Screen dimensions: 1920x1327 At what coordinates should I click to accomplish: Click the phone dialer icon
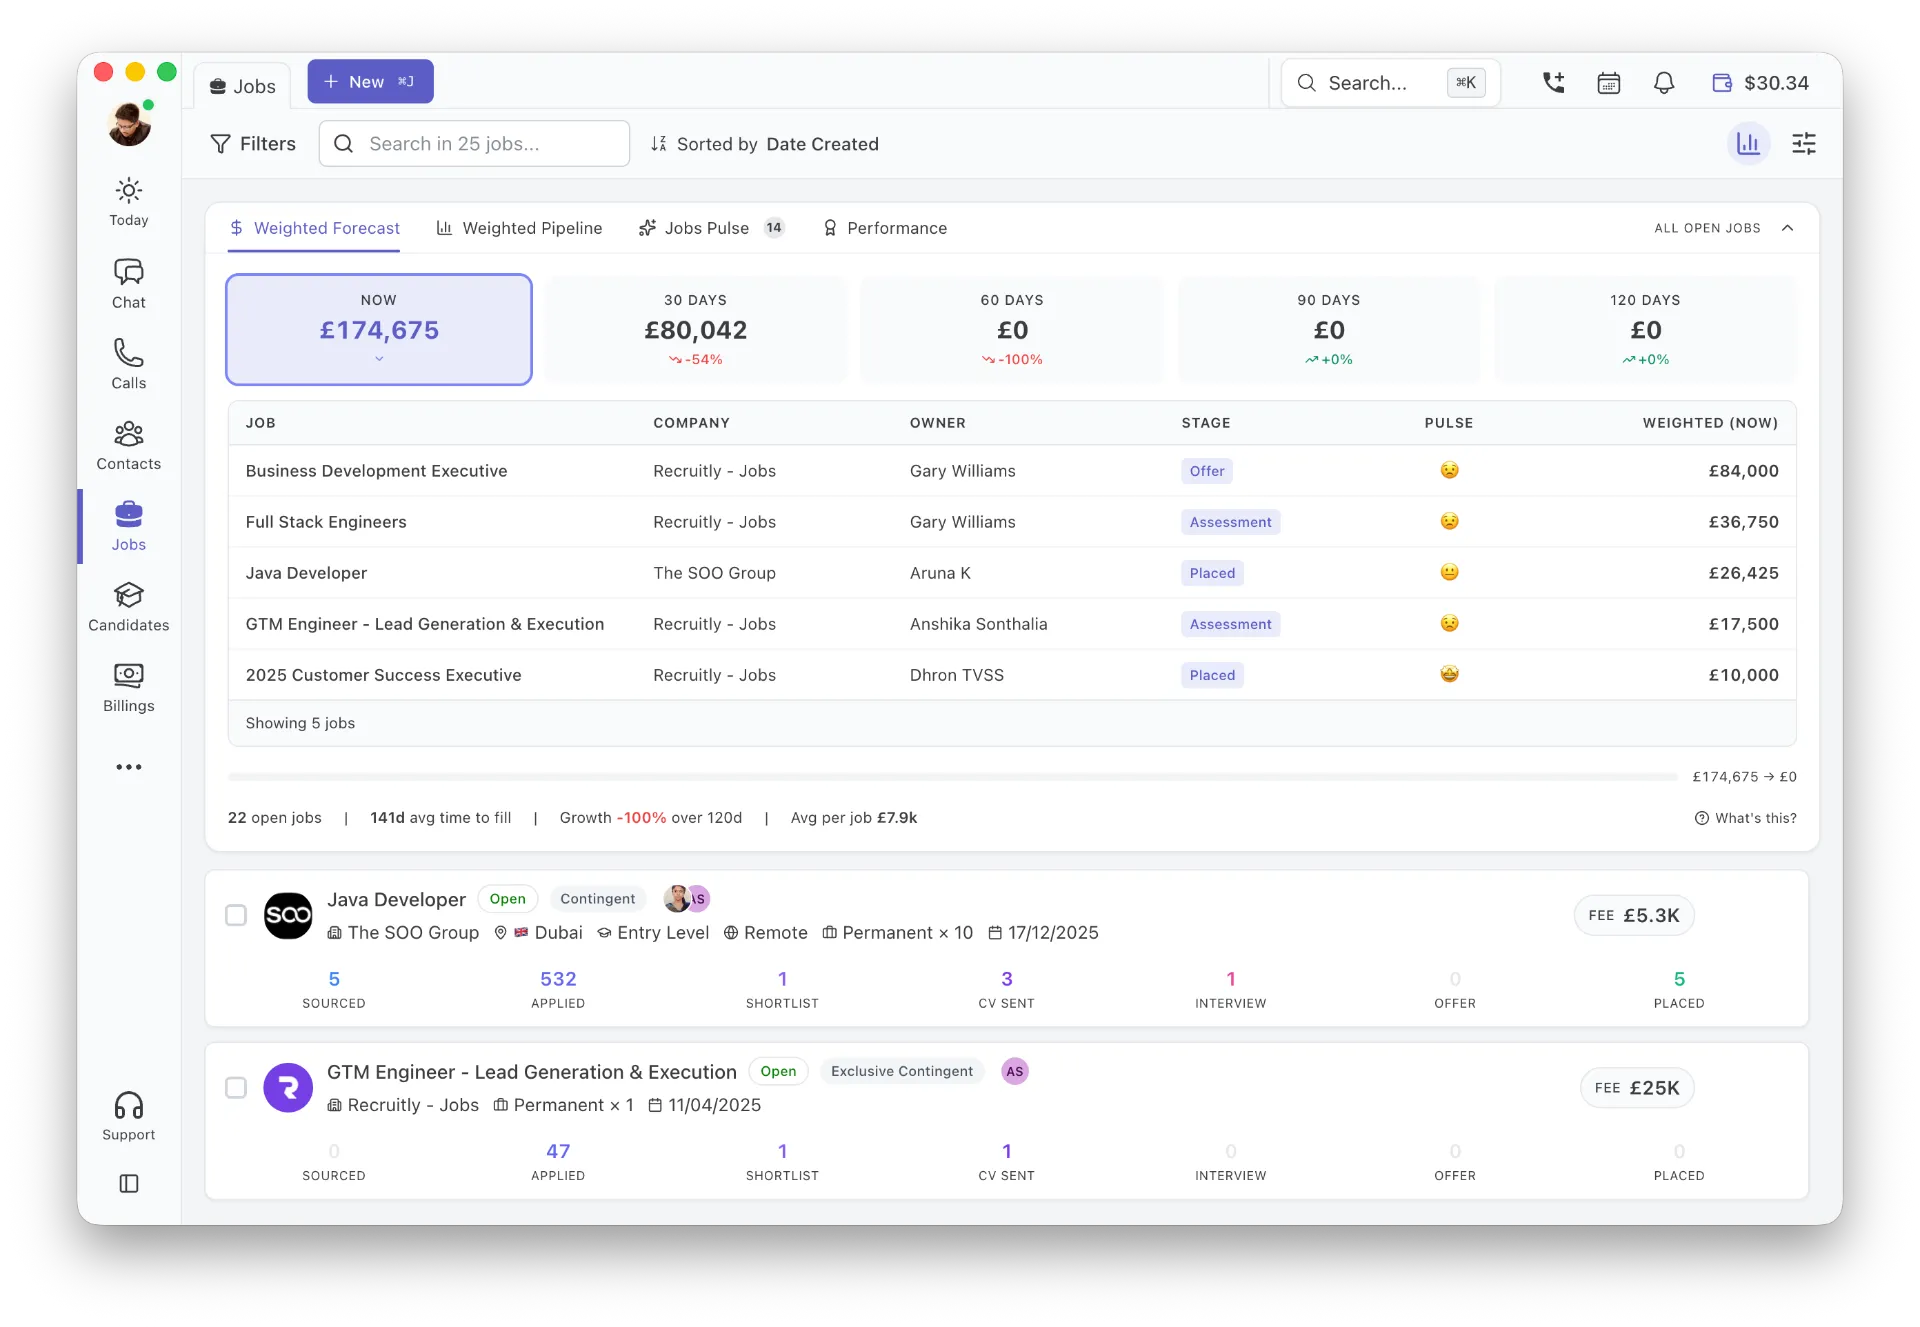1553,83
